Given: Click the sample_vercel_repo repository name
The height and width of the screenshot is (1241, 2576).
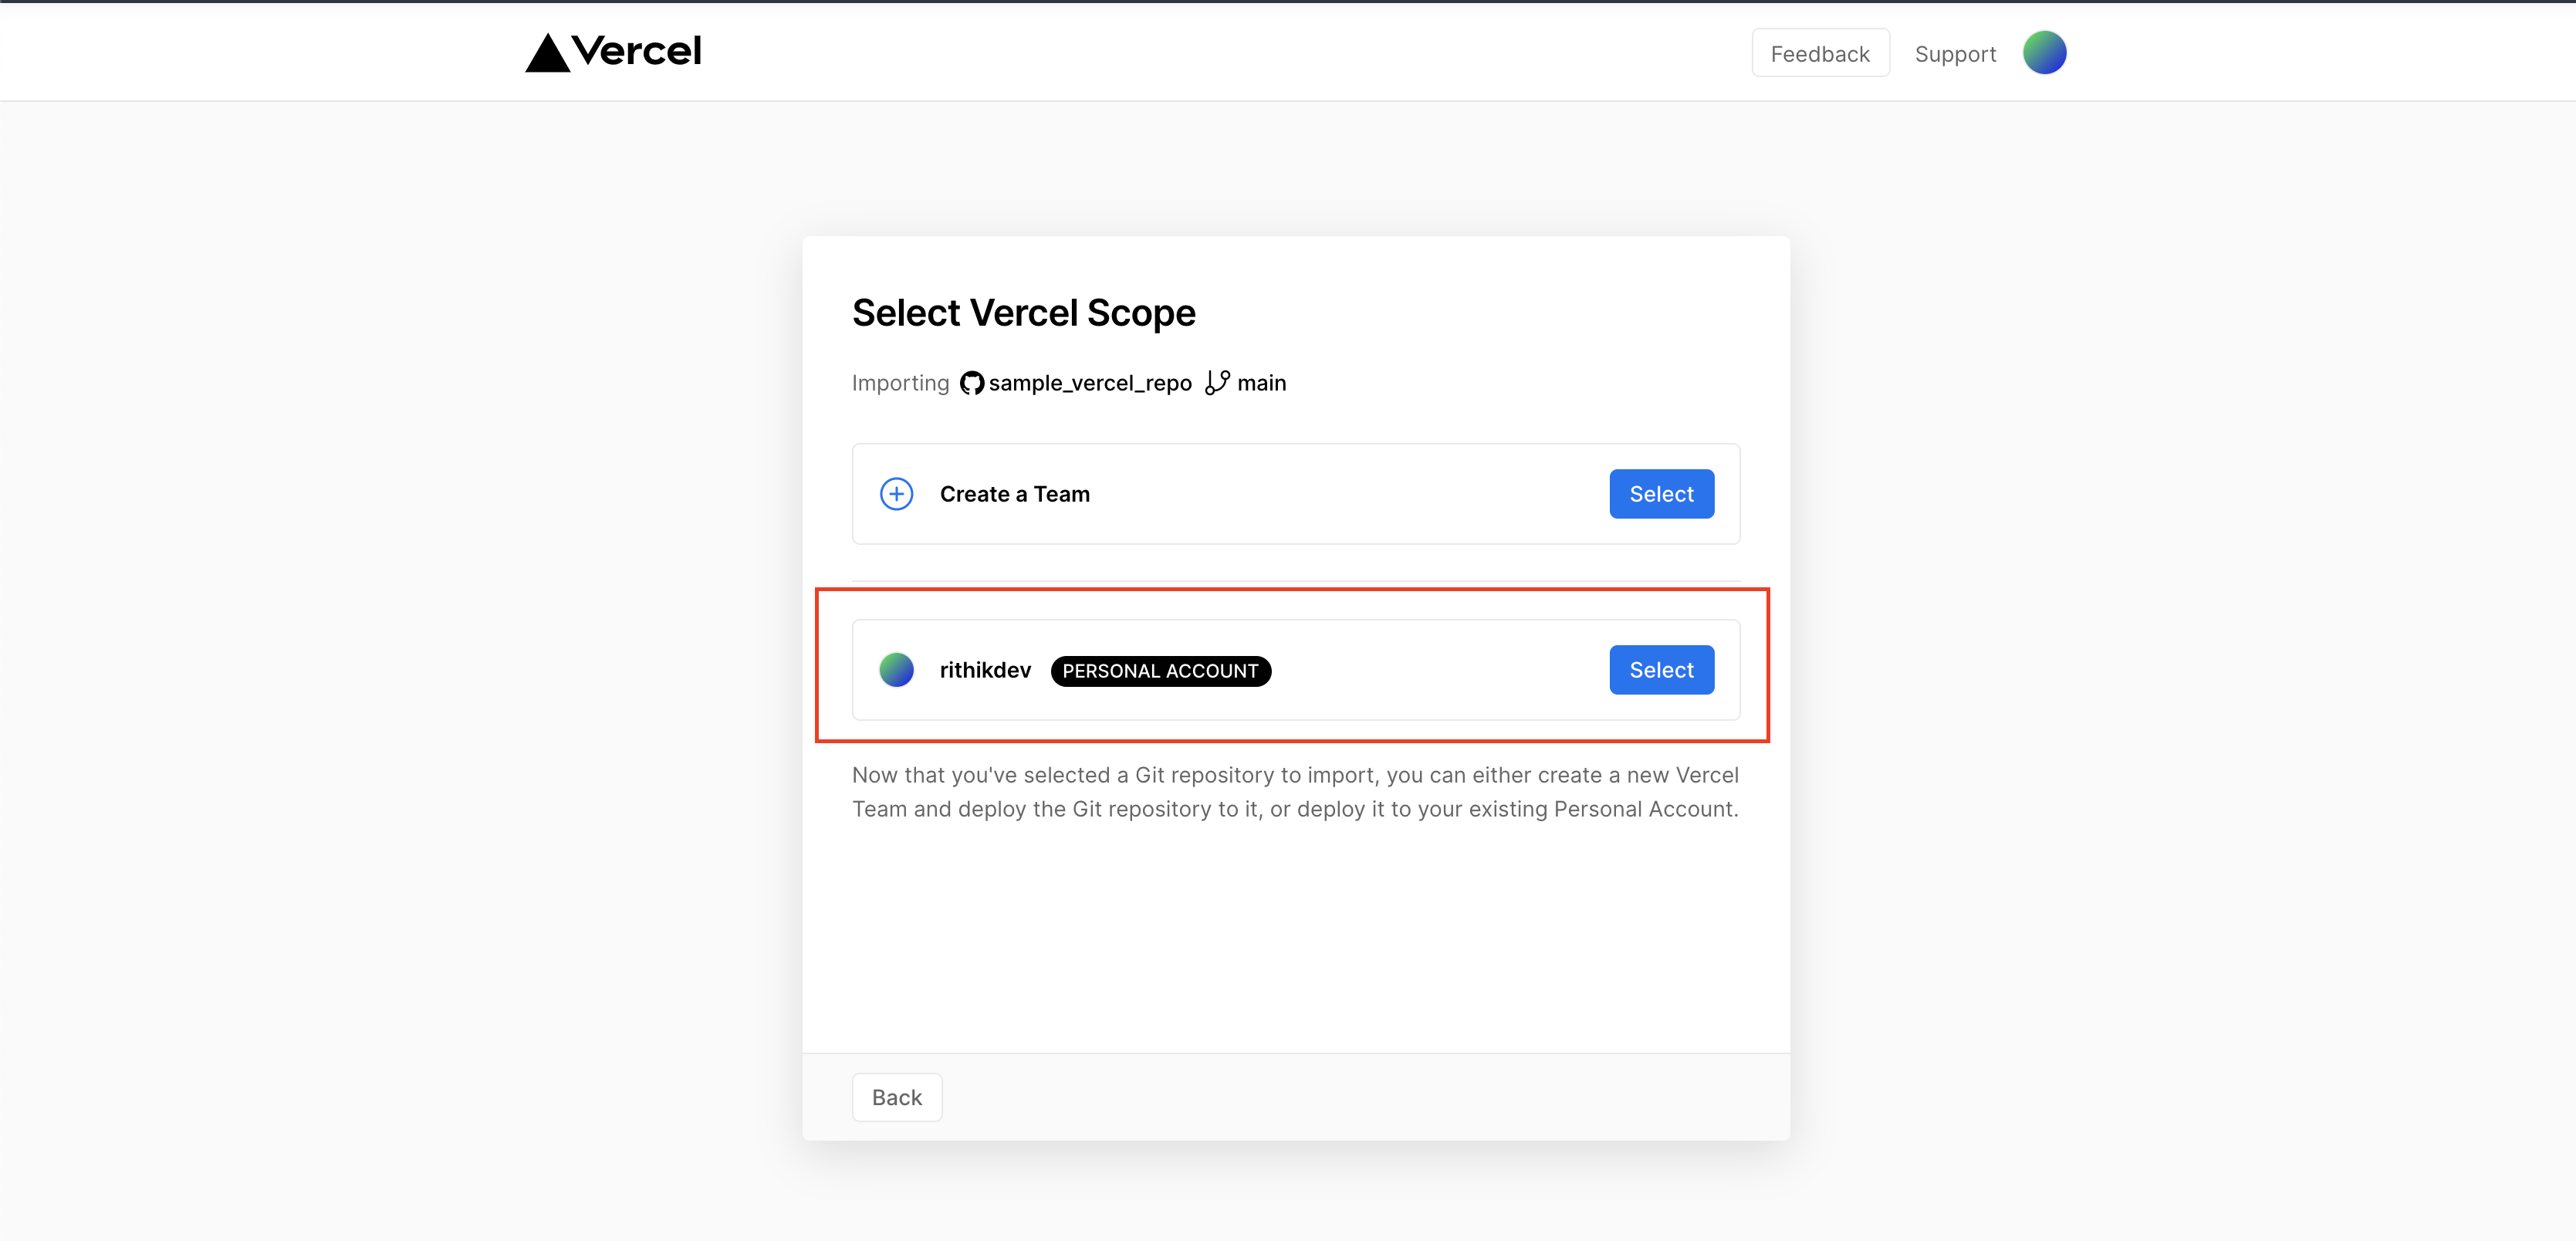Looking at the screenshot, I should (1089, 383).
